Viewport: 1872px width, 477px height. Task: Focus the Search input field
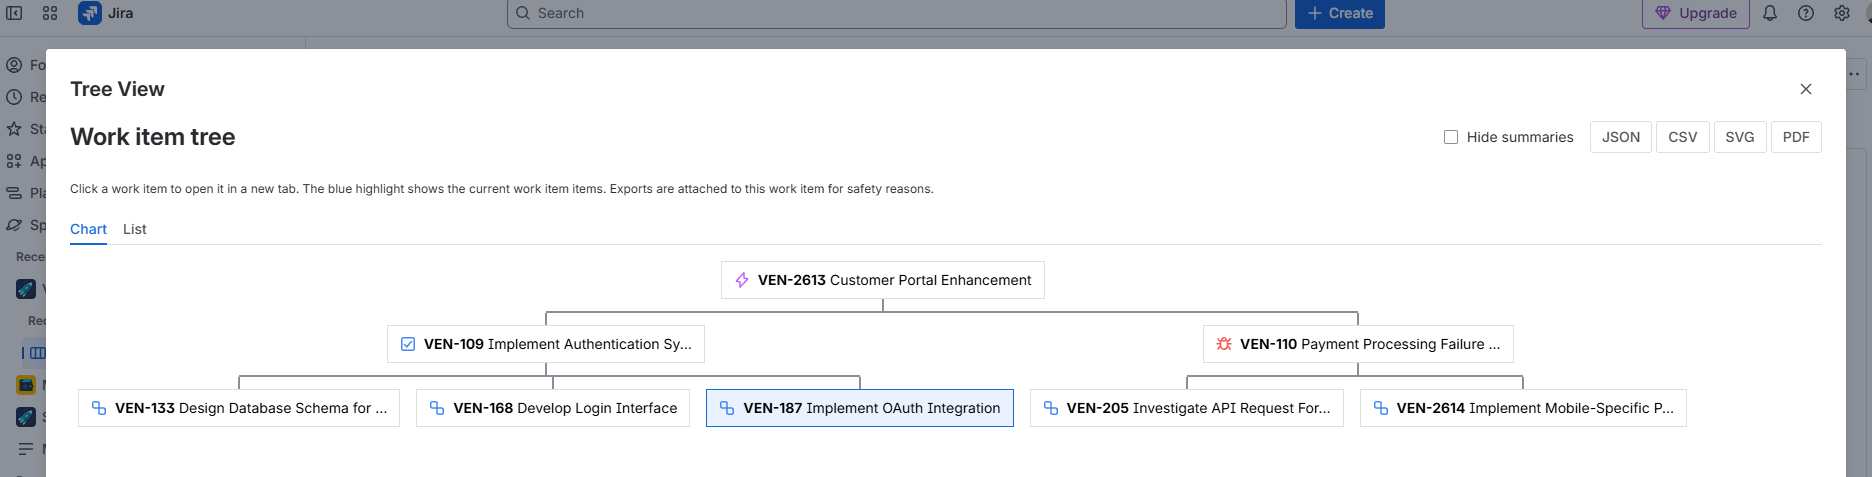click(897, 13)
